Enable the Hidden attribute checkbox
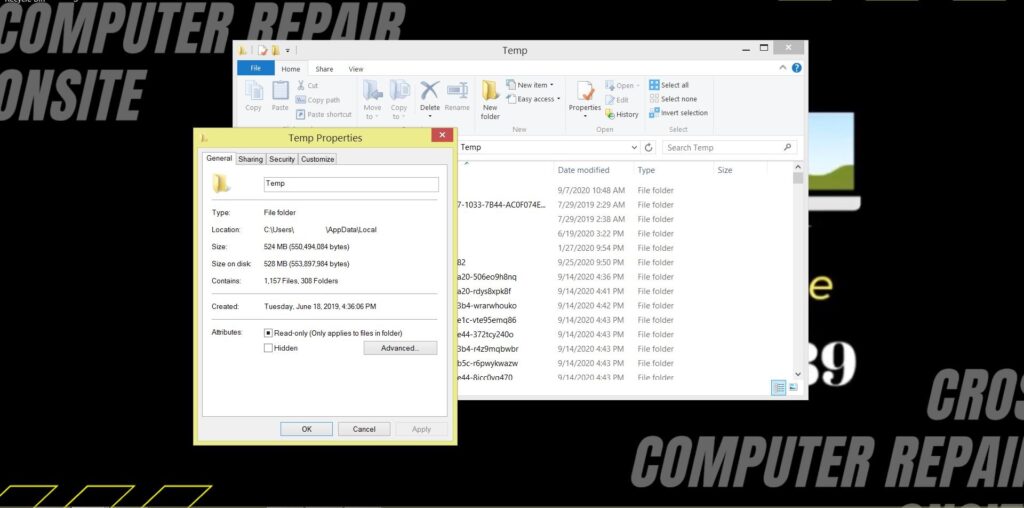1024x508 pixels. pos(268,348)
